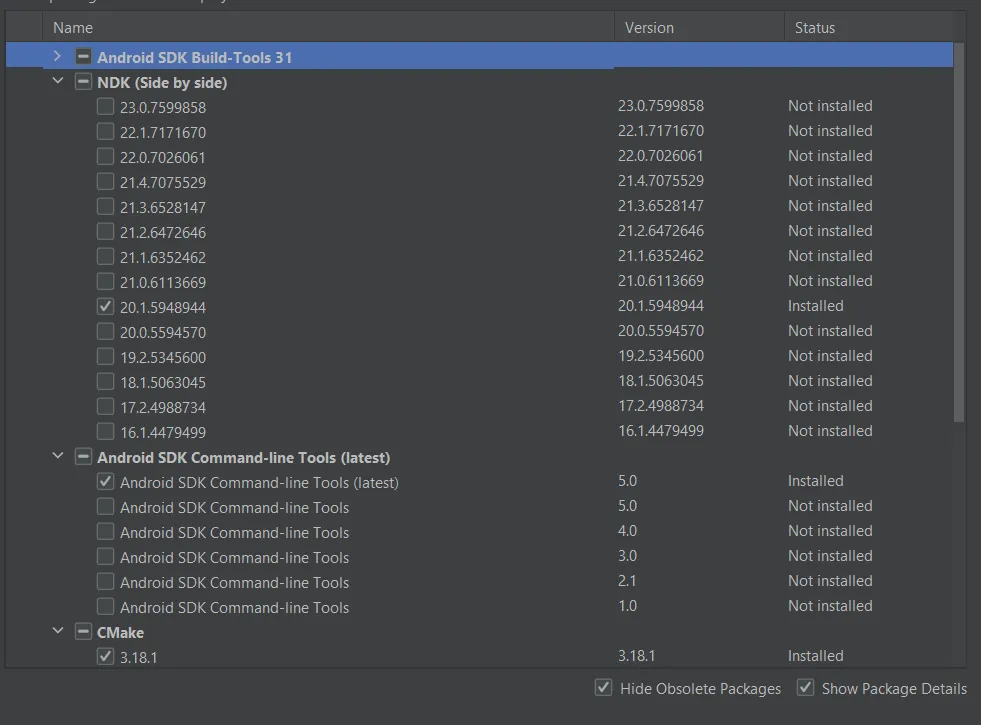This screenshot has height=725, width=981.
Task: Toggle Hide Obsolete Packages checkbox
Action: (x=603, y=687)
